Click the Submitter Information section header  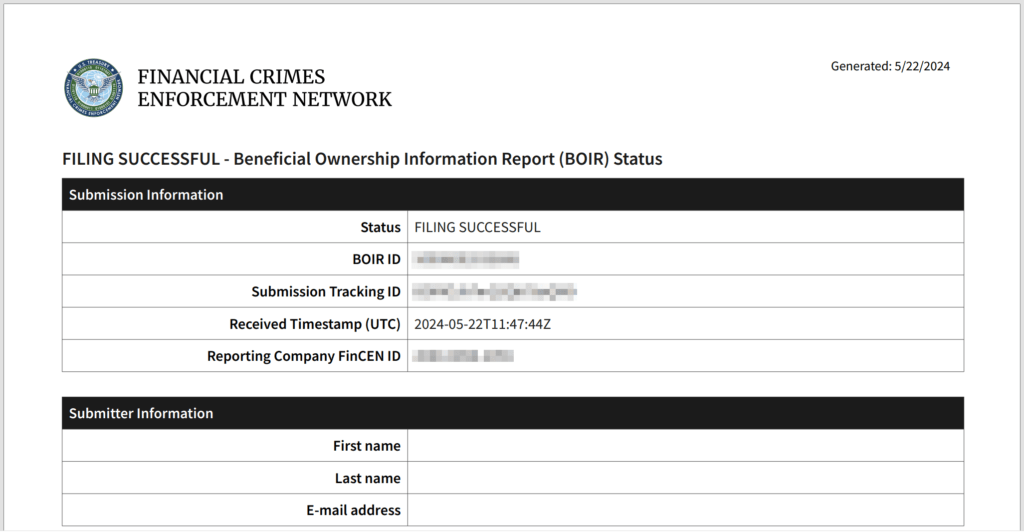point(513,413)
